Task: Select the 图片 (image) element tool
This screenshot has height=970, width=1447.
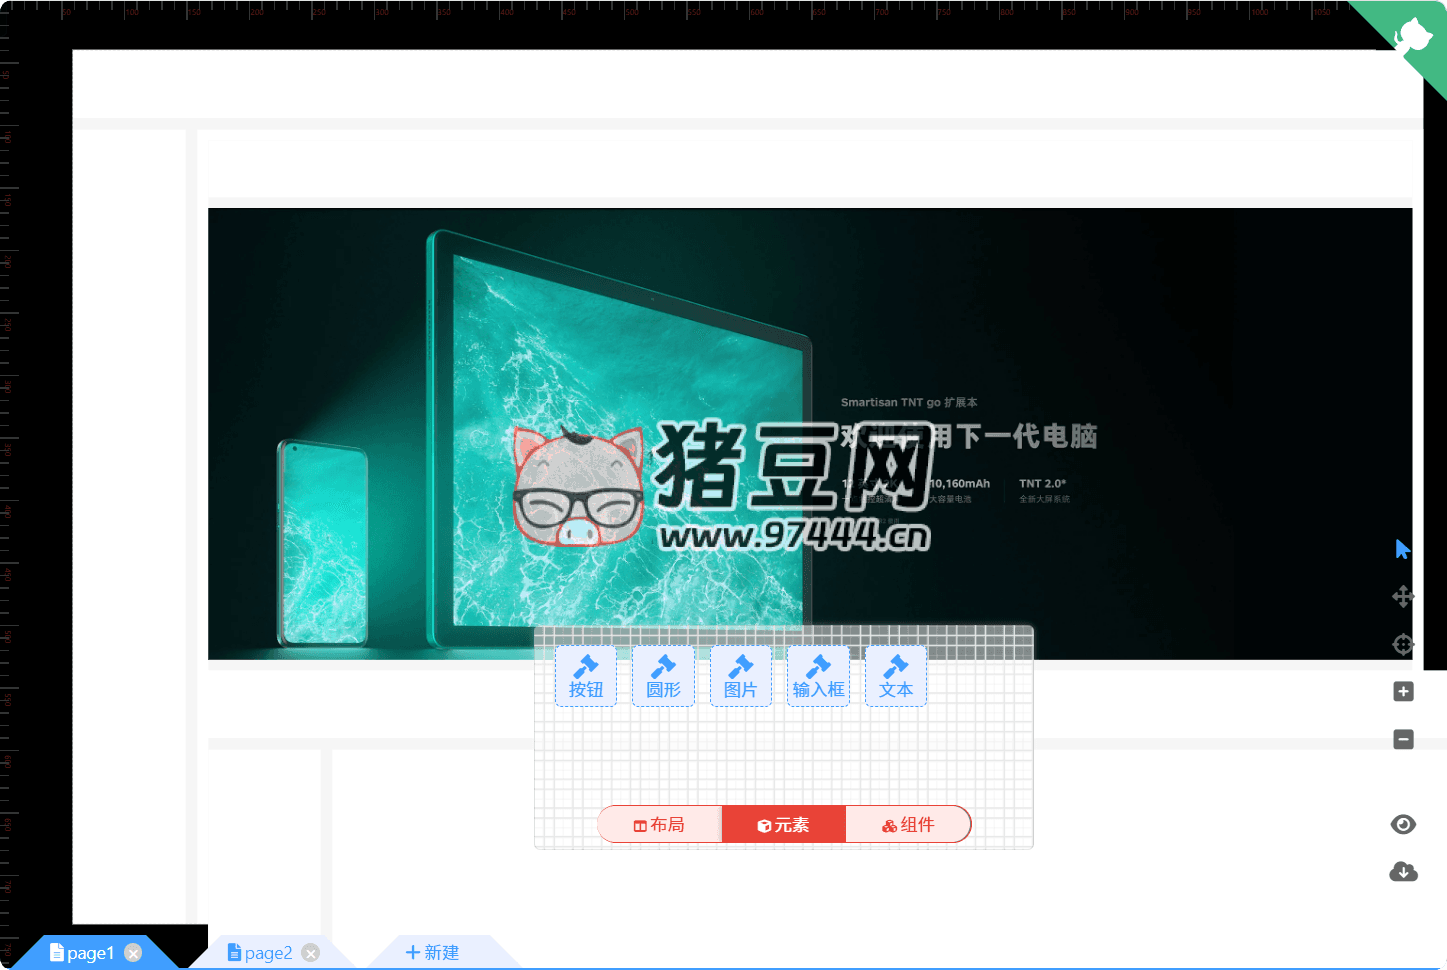Action: 740,676
